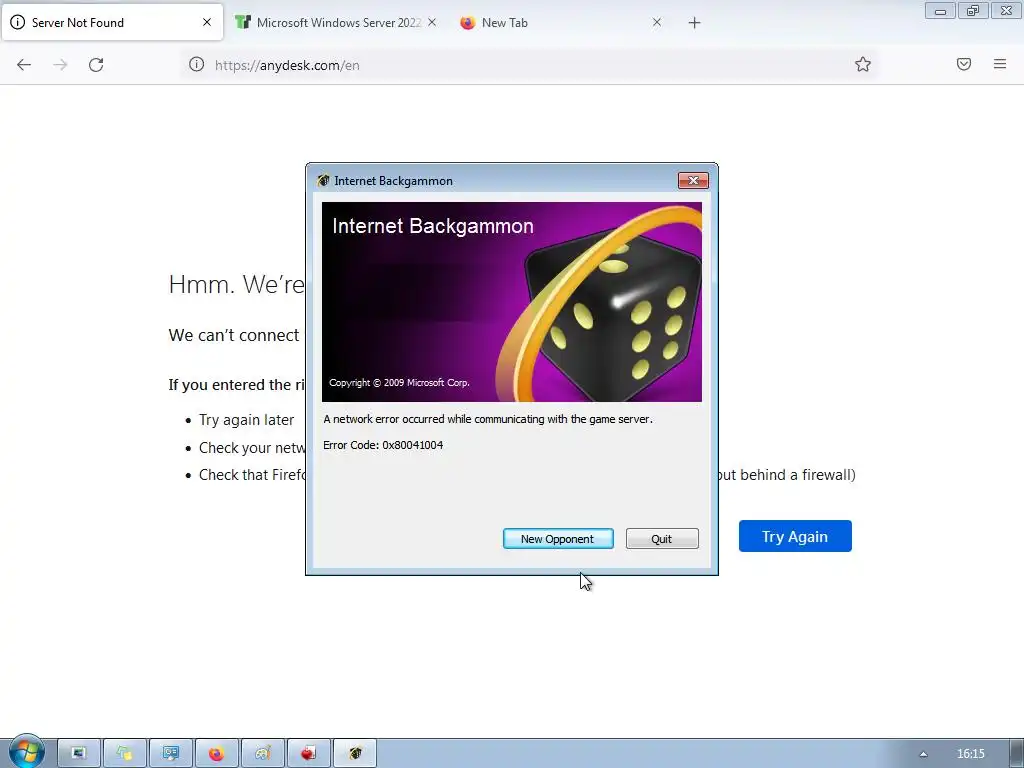
Task: Select Internet Backgammon taskbar button
Action: [x=355, y=754]
